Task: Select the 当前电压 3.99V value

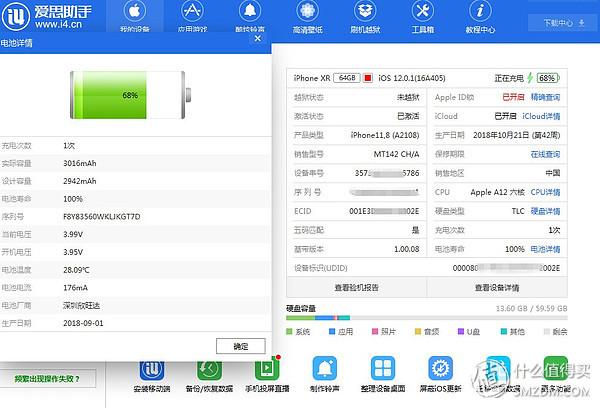Action: (73, 234)
